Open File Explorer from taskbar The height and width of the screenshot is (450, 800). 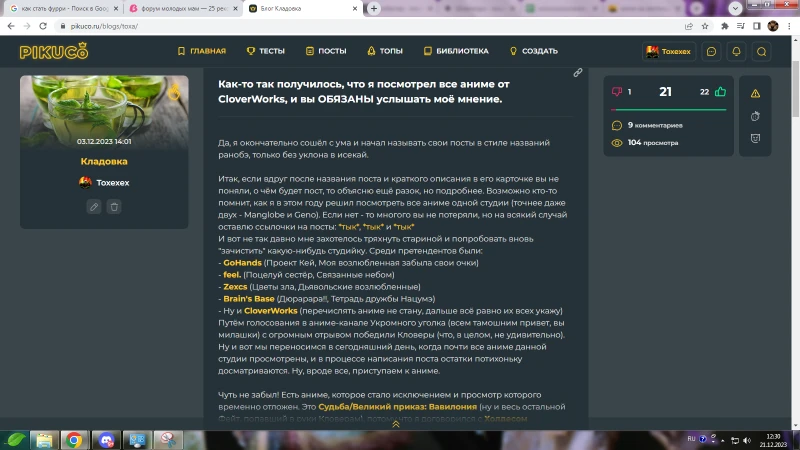44,440
